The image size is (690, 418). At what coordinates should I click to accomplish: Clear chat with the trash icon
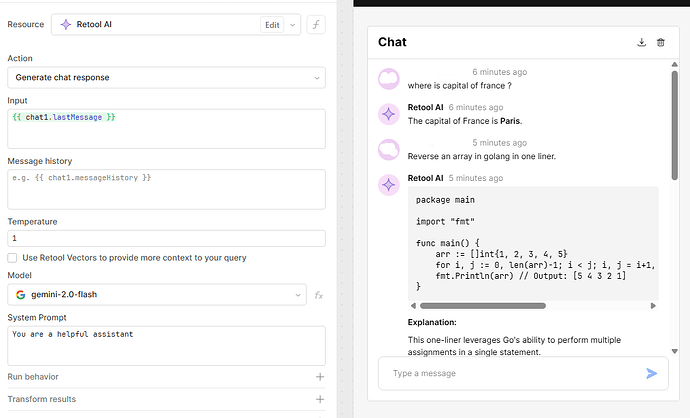tap(661, 42)
